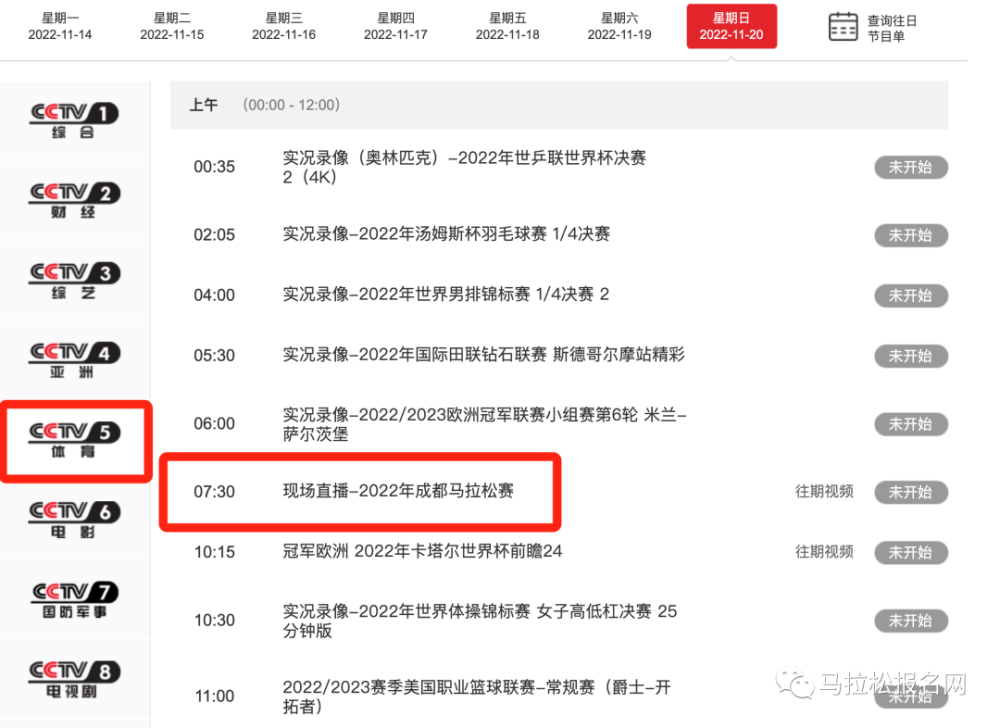Image resolution: width=1000 pixels, height=728 pixels.
Task: Select program 现场直播-2022年成都马拉松赛
Action: click(x=398, y=491)
